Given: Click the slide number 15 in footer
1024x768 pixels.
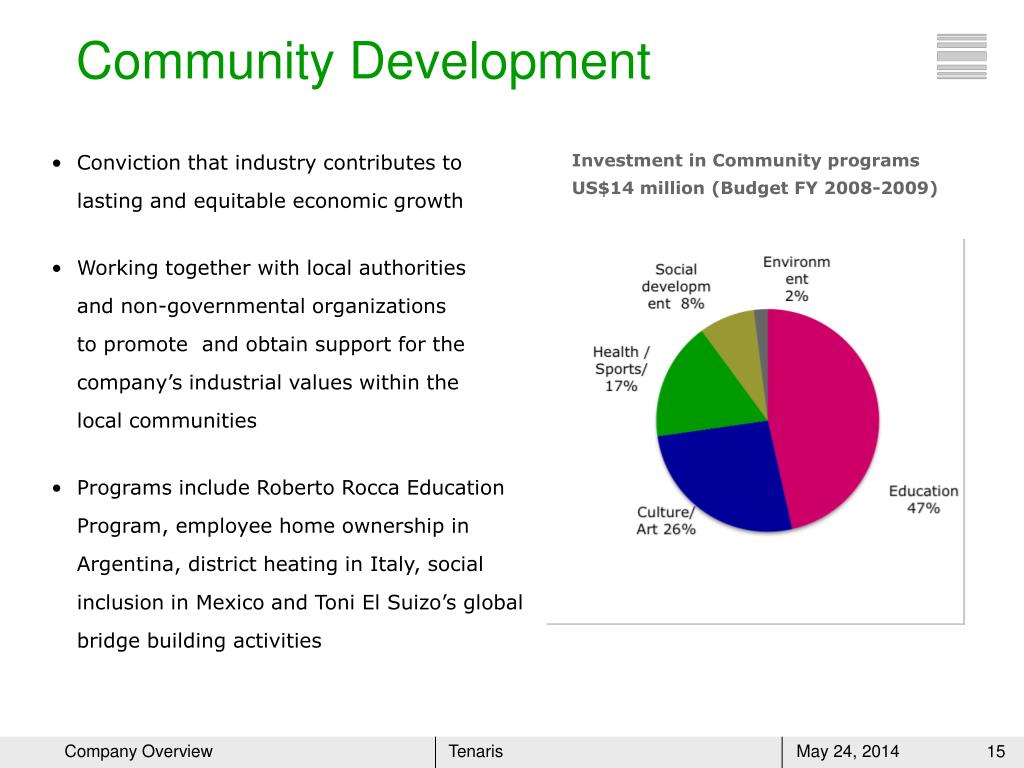Looking at the screenshot, I should (996, 752).
